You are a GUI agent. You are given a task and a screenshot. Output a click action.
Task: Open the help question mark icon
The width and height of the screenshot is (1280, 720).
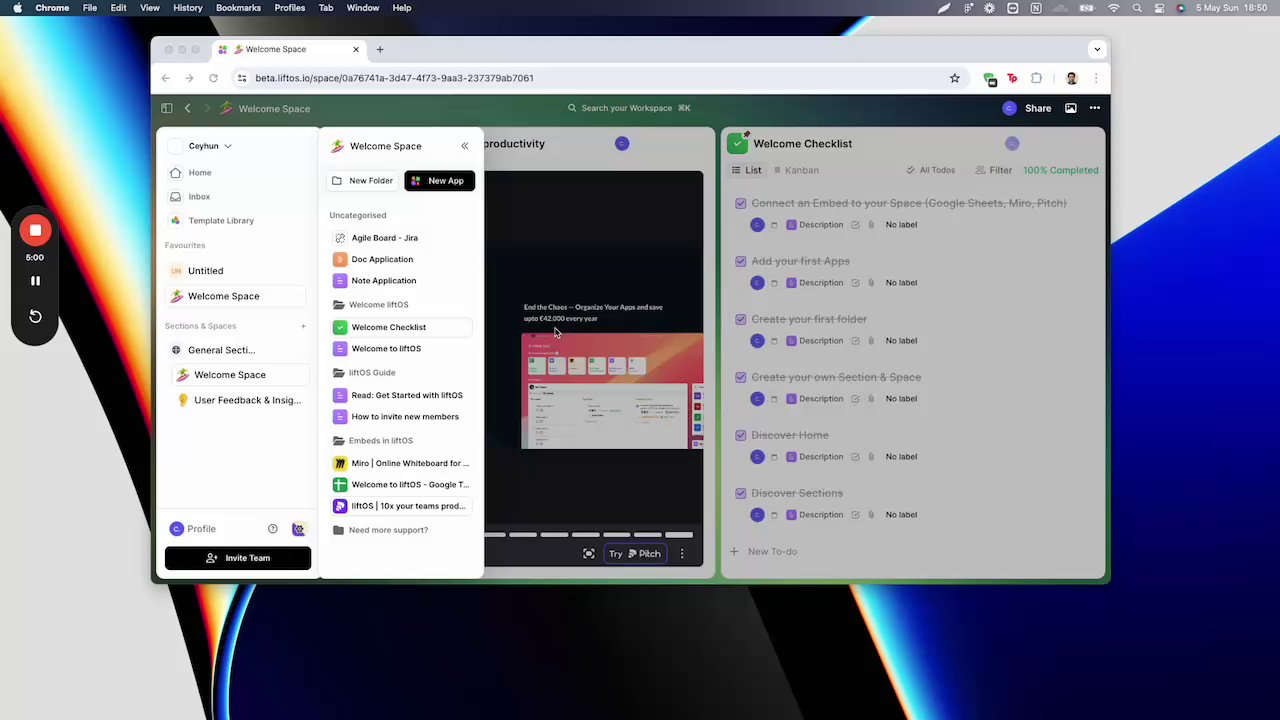click(x=272, y=529)
